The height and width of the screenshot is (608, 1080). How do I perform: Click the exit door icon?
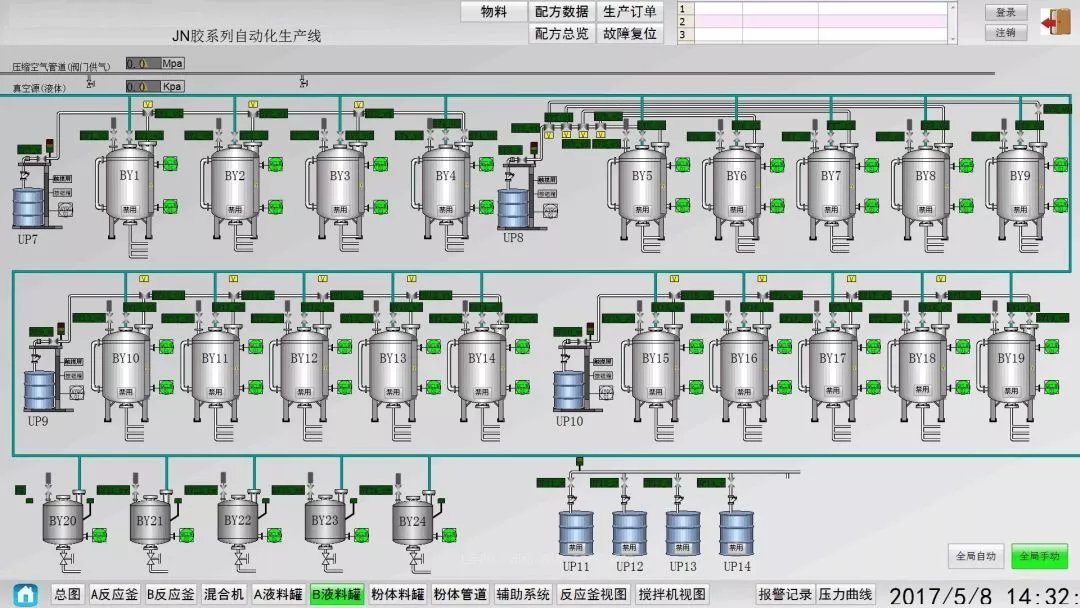(x=1055, y=22)
